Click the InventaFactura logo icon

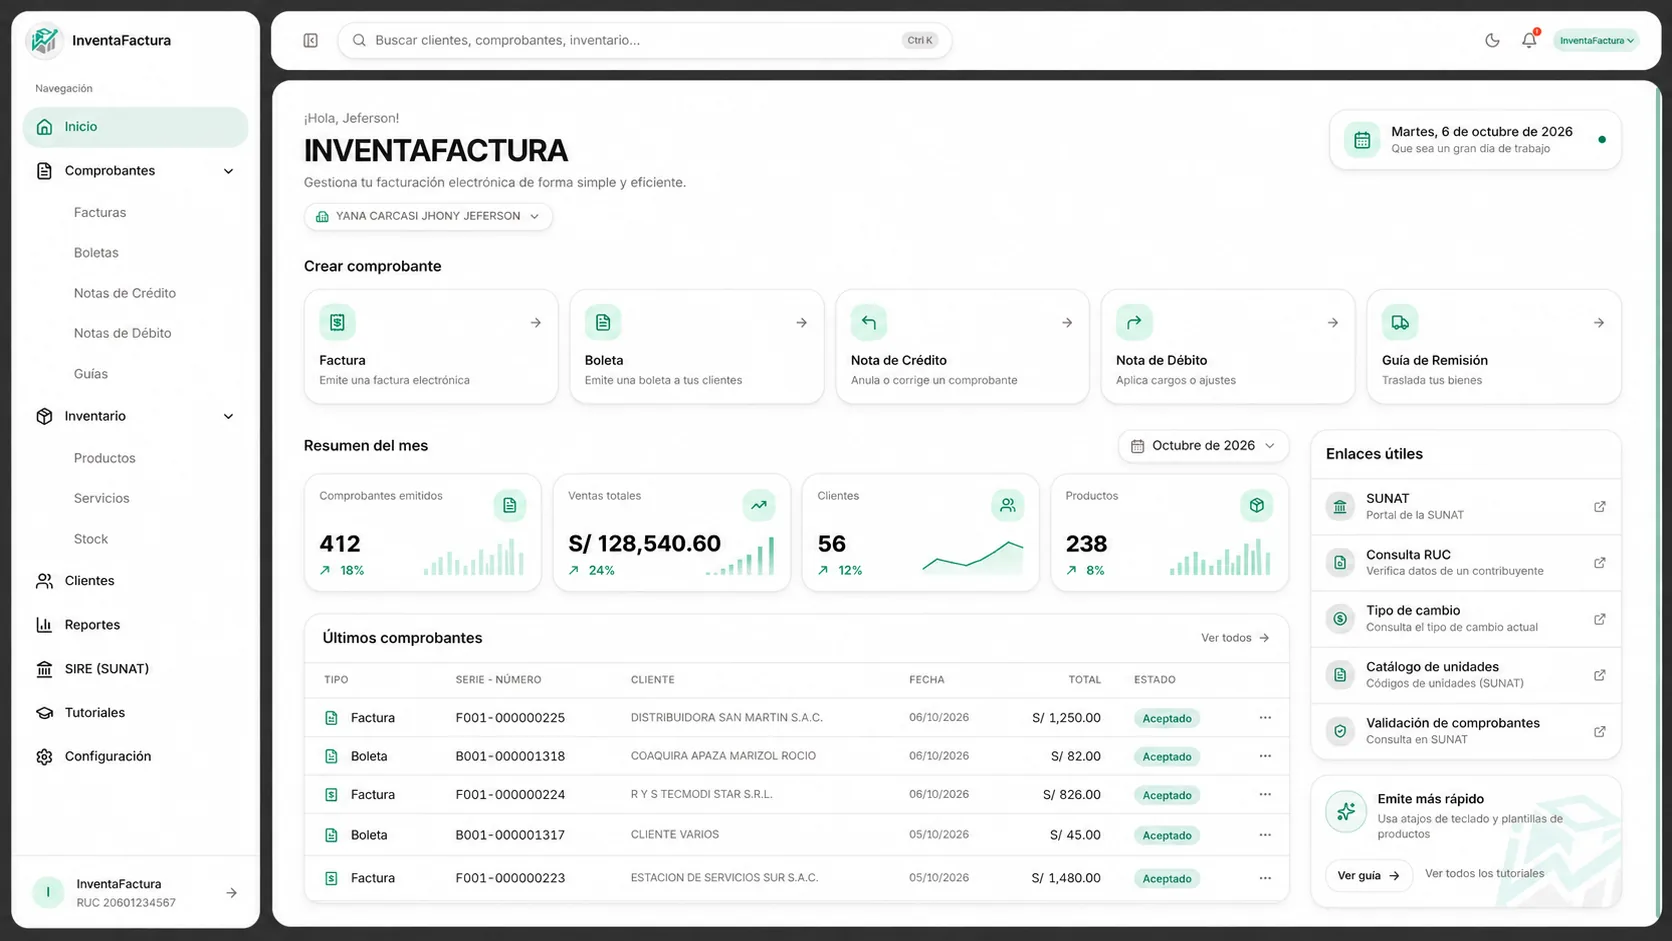point(44,40)
